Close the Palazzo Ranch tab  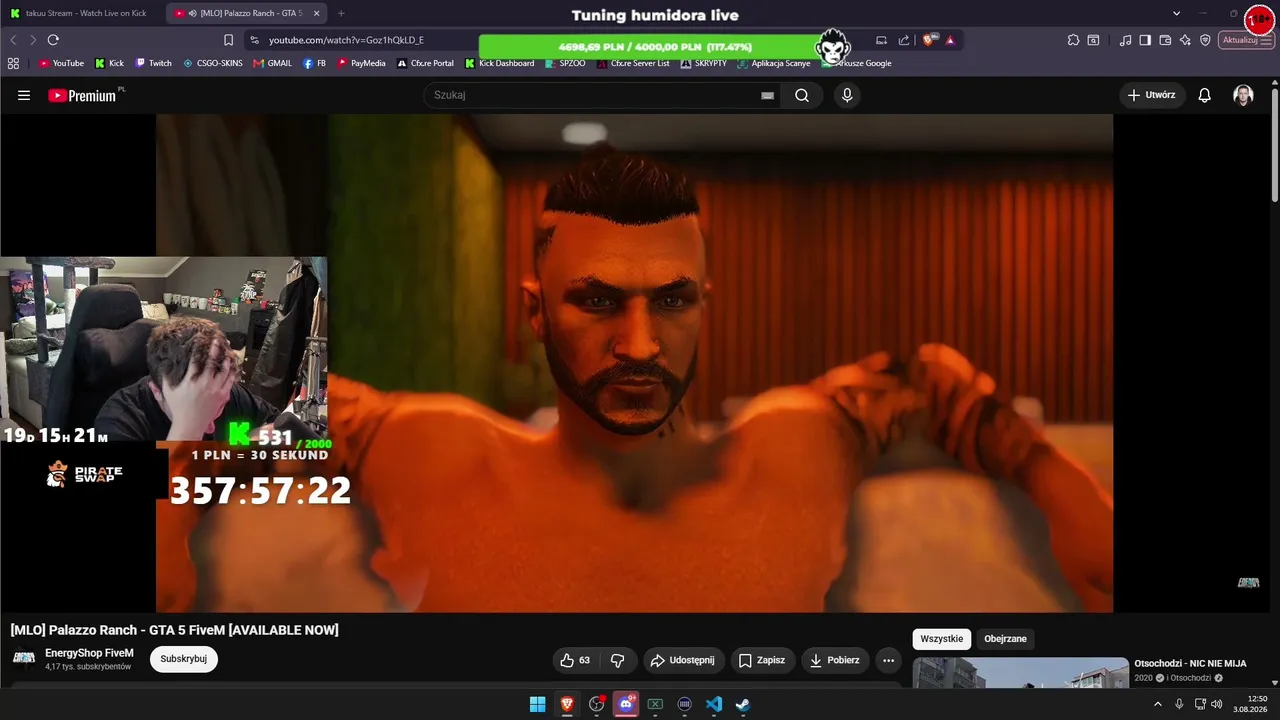point(316,13)
